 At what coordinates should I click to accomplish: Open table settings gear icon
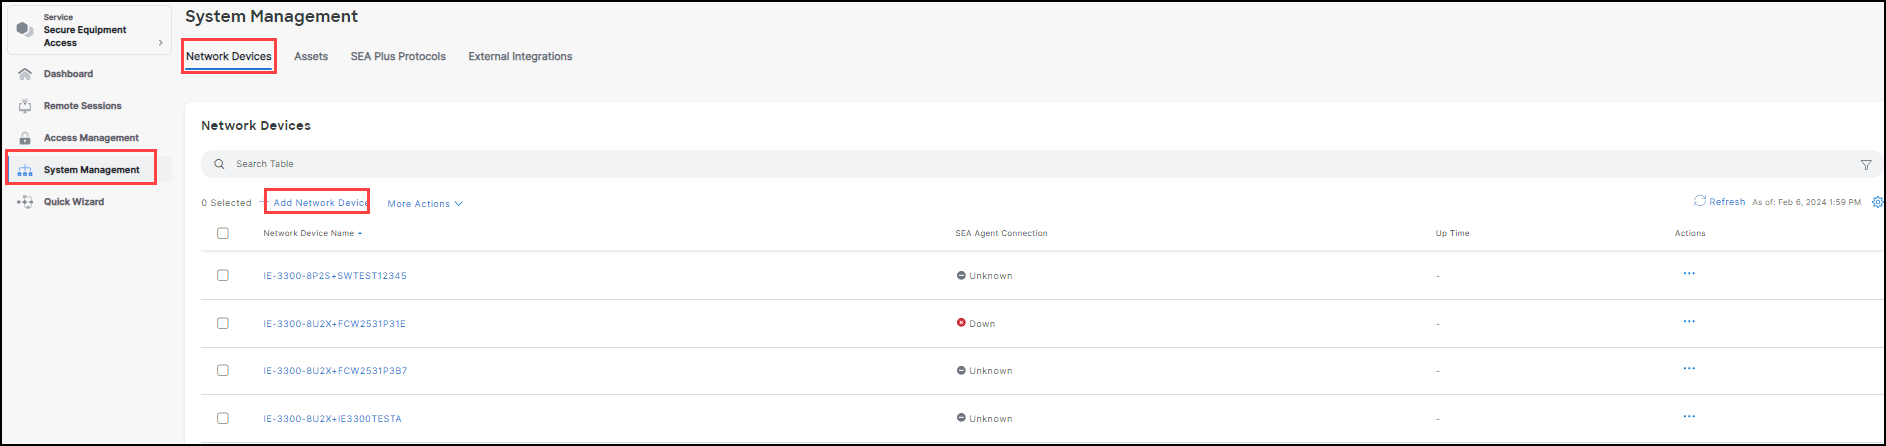1877,202
